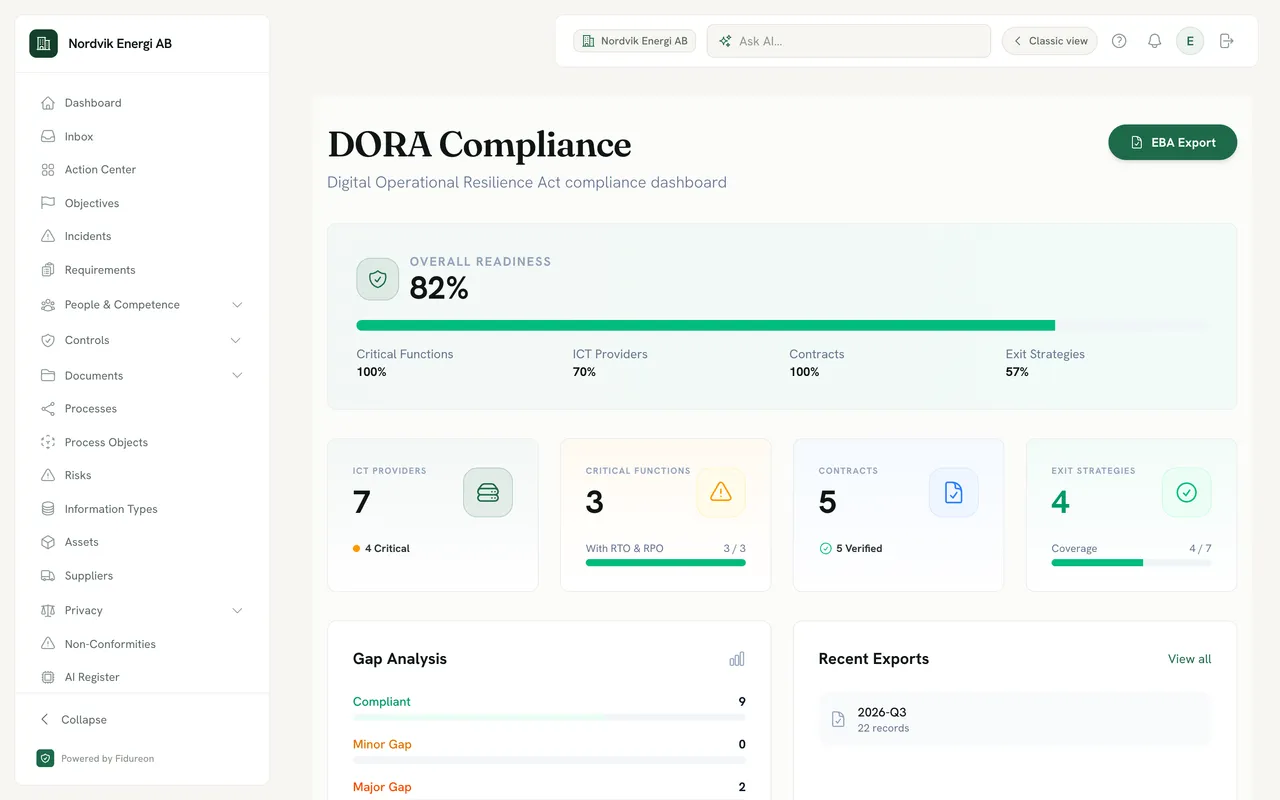Viewport: 1280px width, 800px height.
Task: Click the Overall Readiness progress bar
Action: tap(781, 325)
